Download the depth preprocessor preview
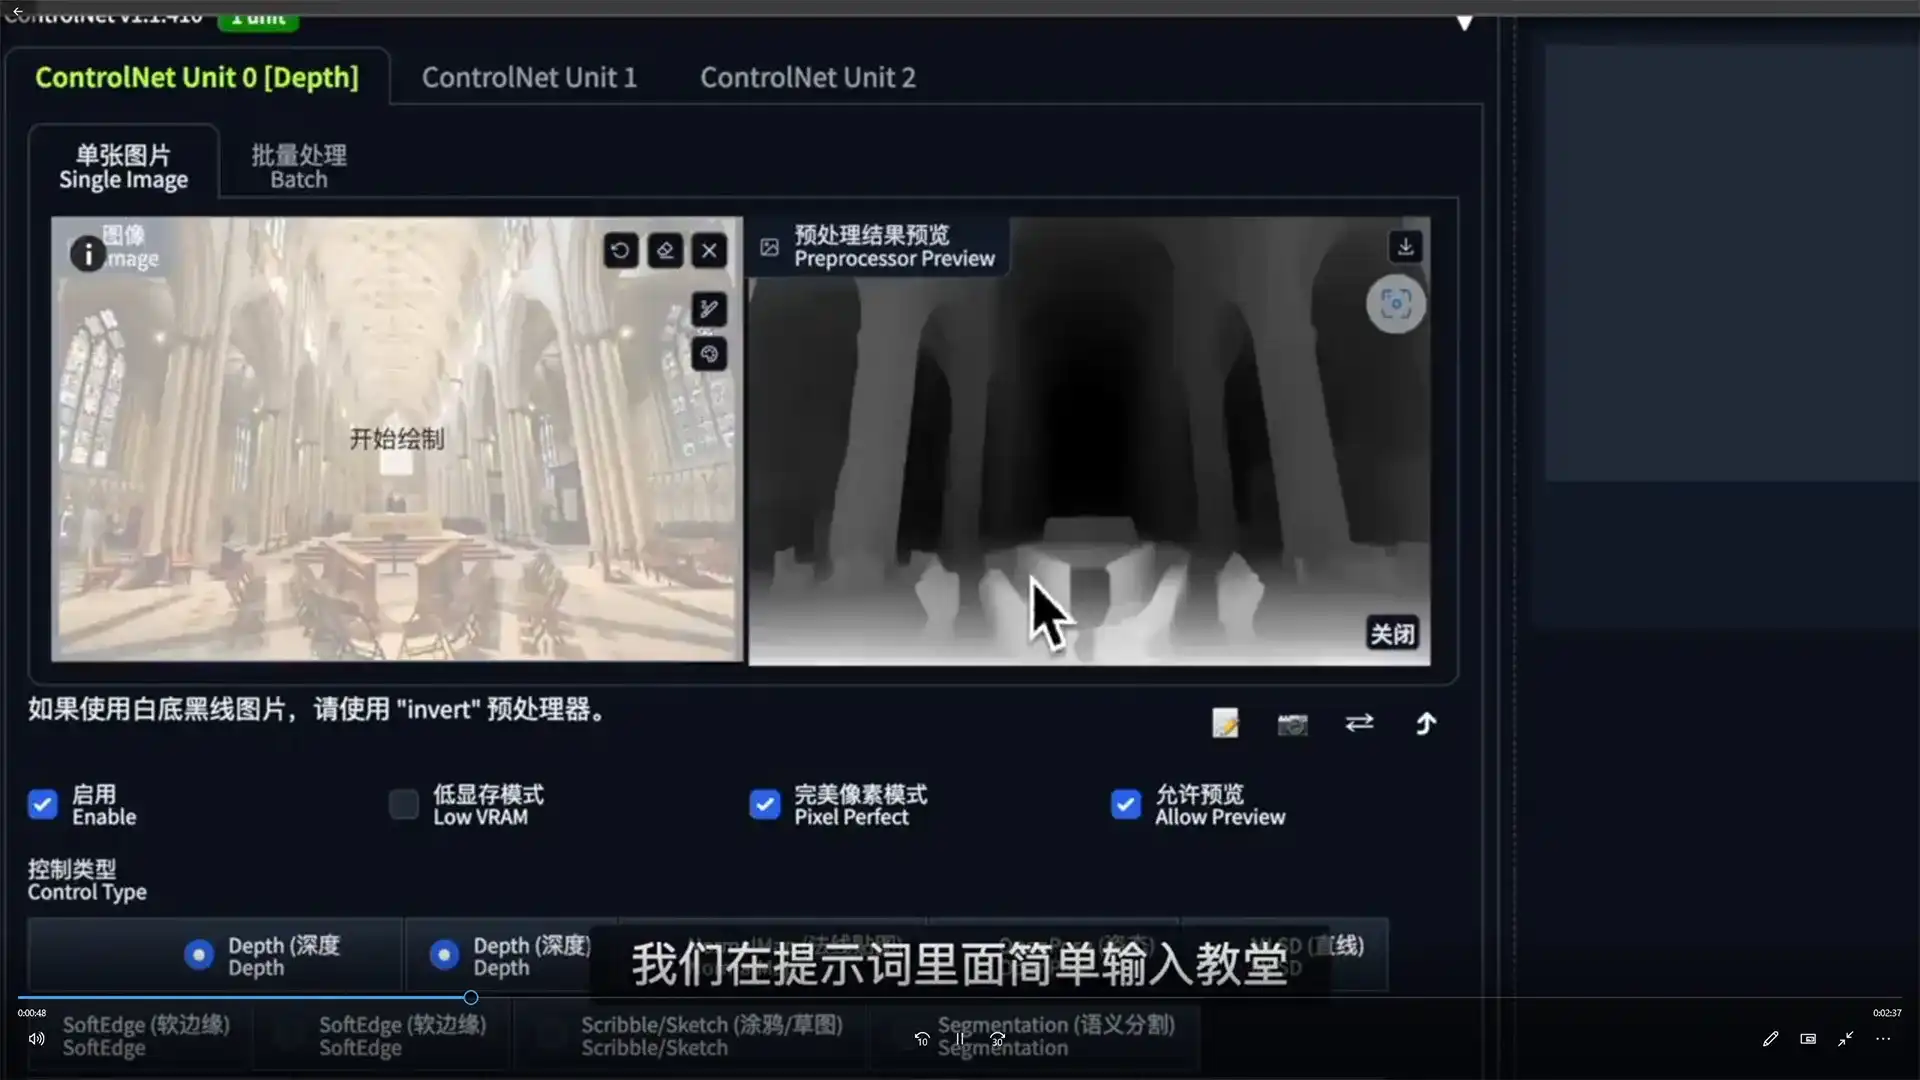The width and height of the screenshot is (1920, 1080). tap(1406, 247)
